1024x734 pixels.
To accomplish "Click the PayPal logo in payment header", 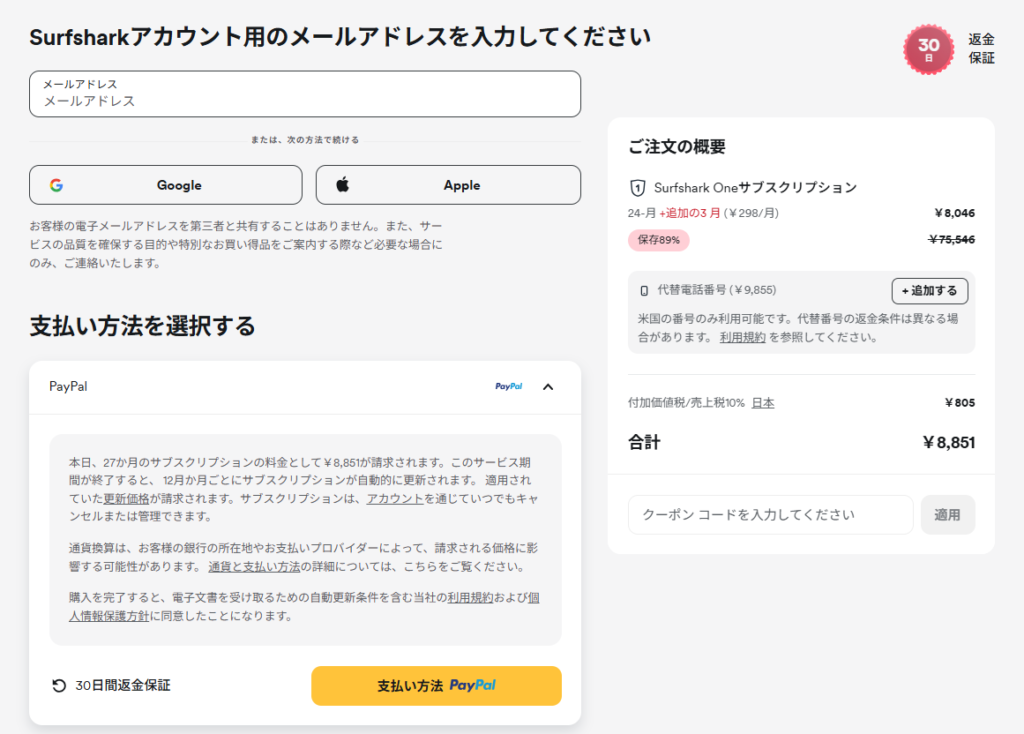I will pyautogui.click(x=509, y=387).
